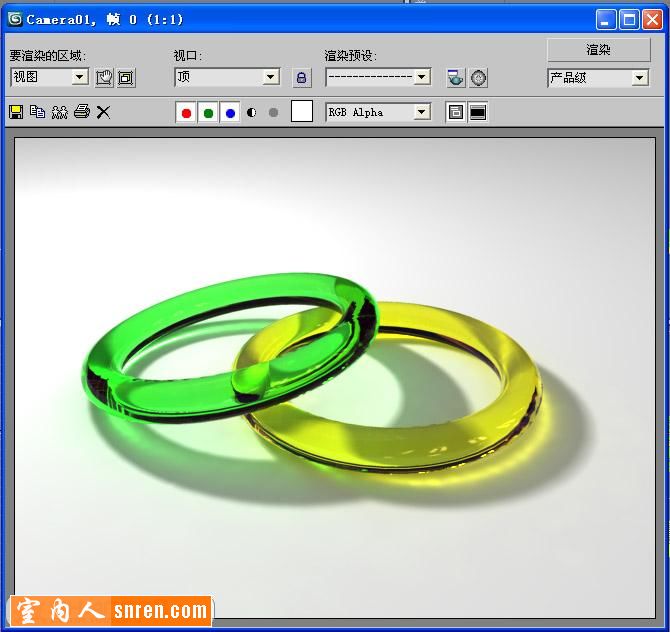The image size is (670, 632).
Task: Clear the rendered image with X
Action: click(103, 112)
